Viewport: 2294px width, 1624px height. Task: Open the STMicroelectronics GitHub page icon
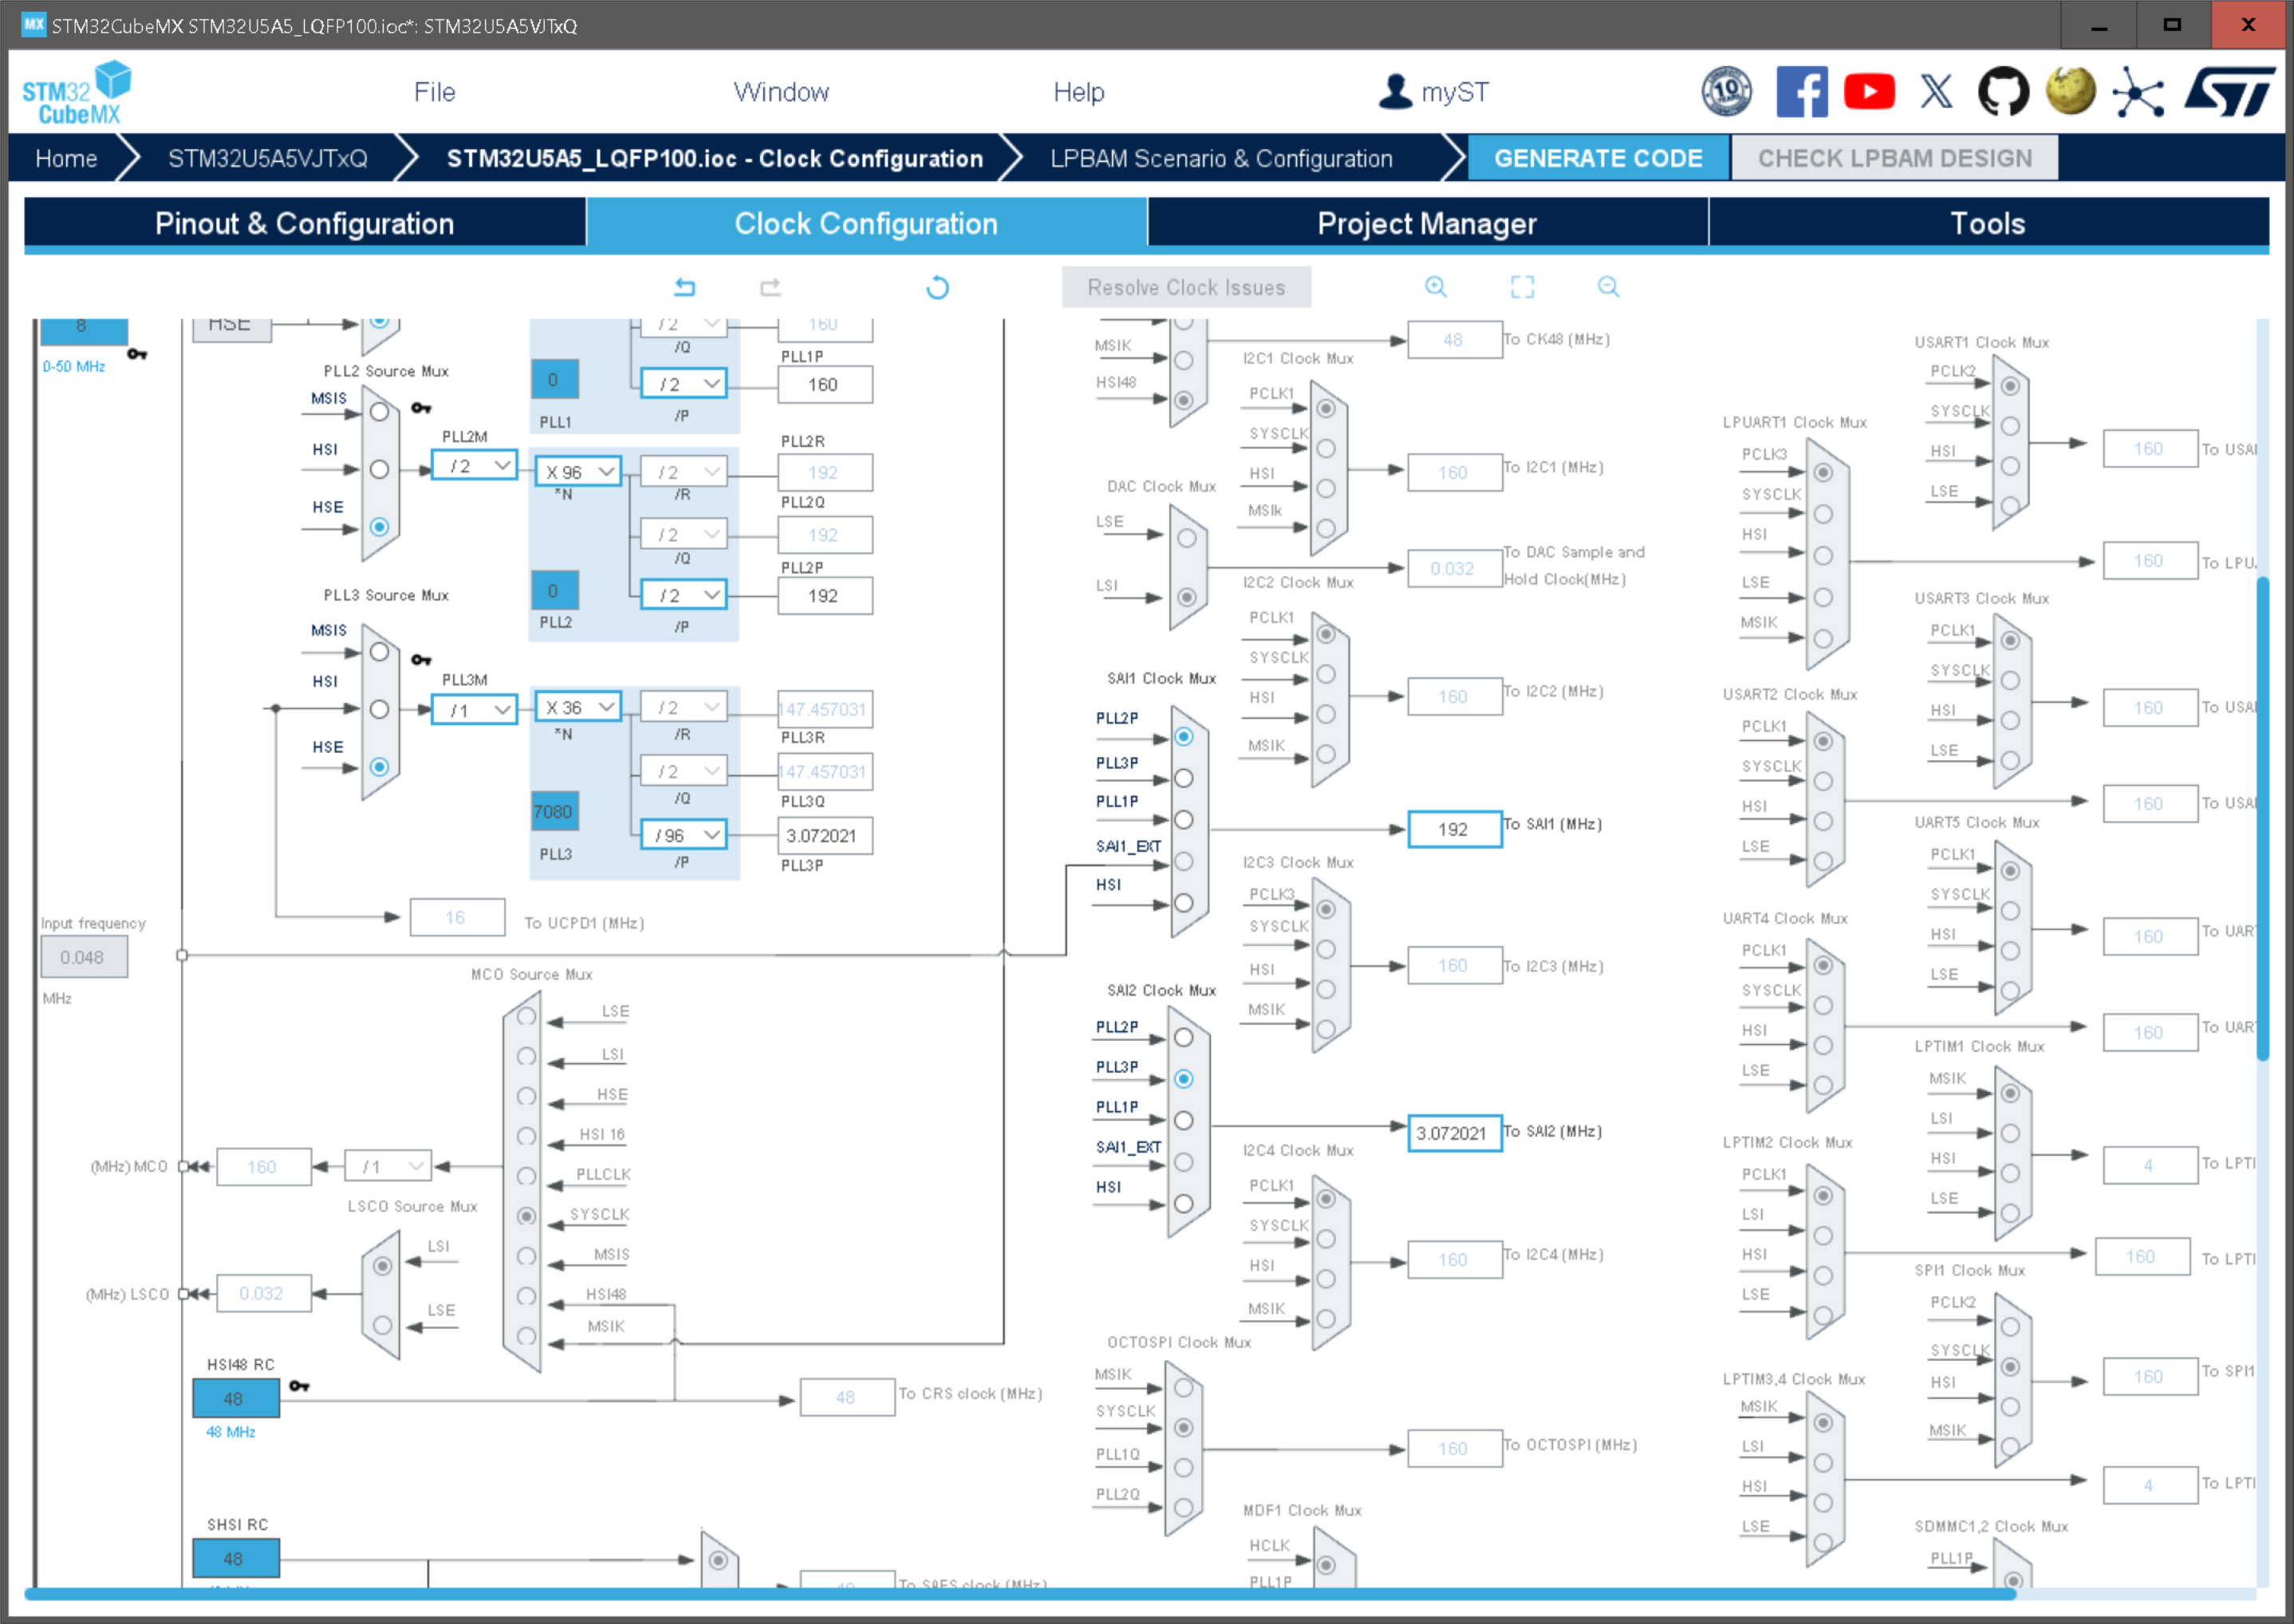(x=2003, y=91)
